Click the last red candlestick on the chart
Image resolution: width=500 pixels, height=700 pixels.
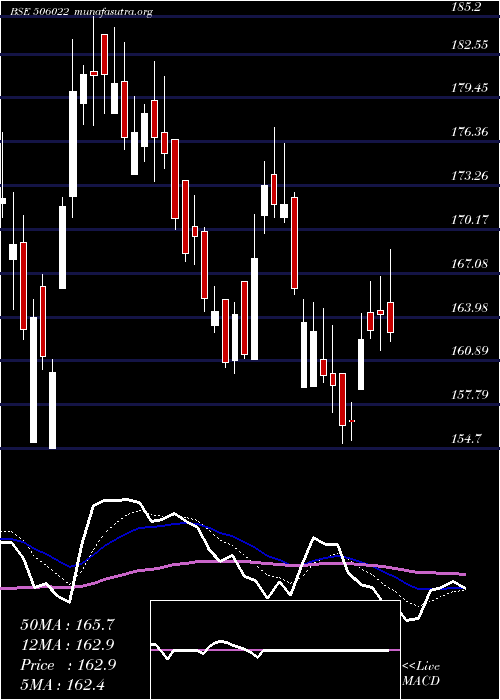(x=390, y=317)
